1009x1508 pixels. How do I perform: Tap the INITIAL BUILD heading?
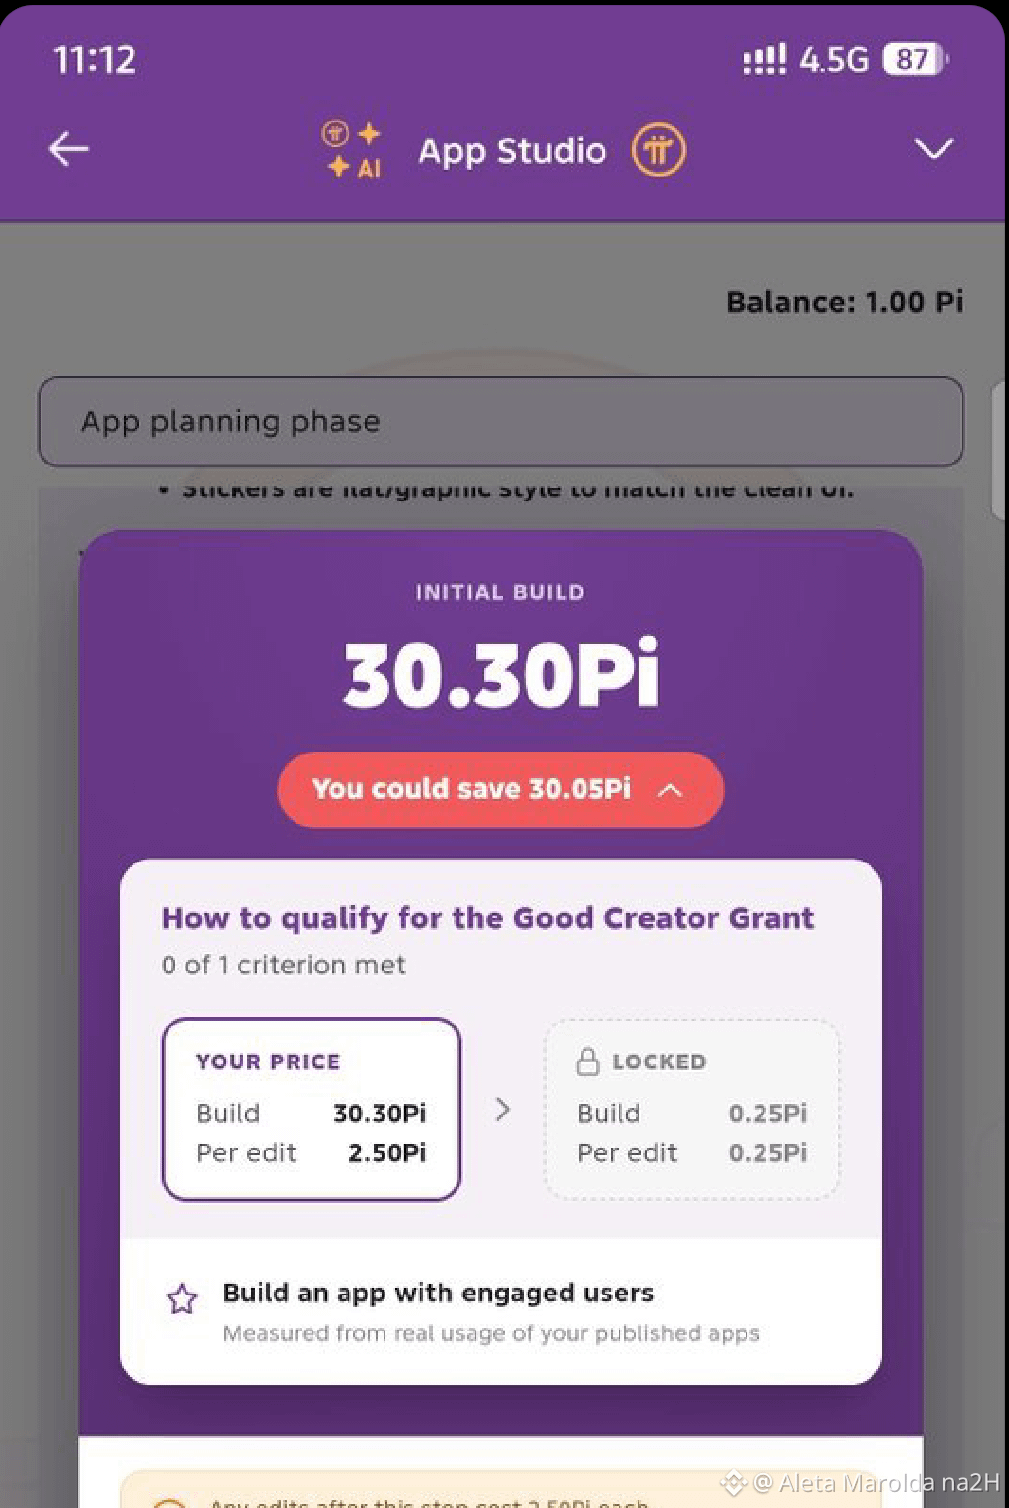coord(500,592)
